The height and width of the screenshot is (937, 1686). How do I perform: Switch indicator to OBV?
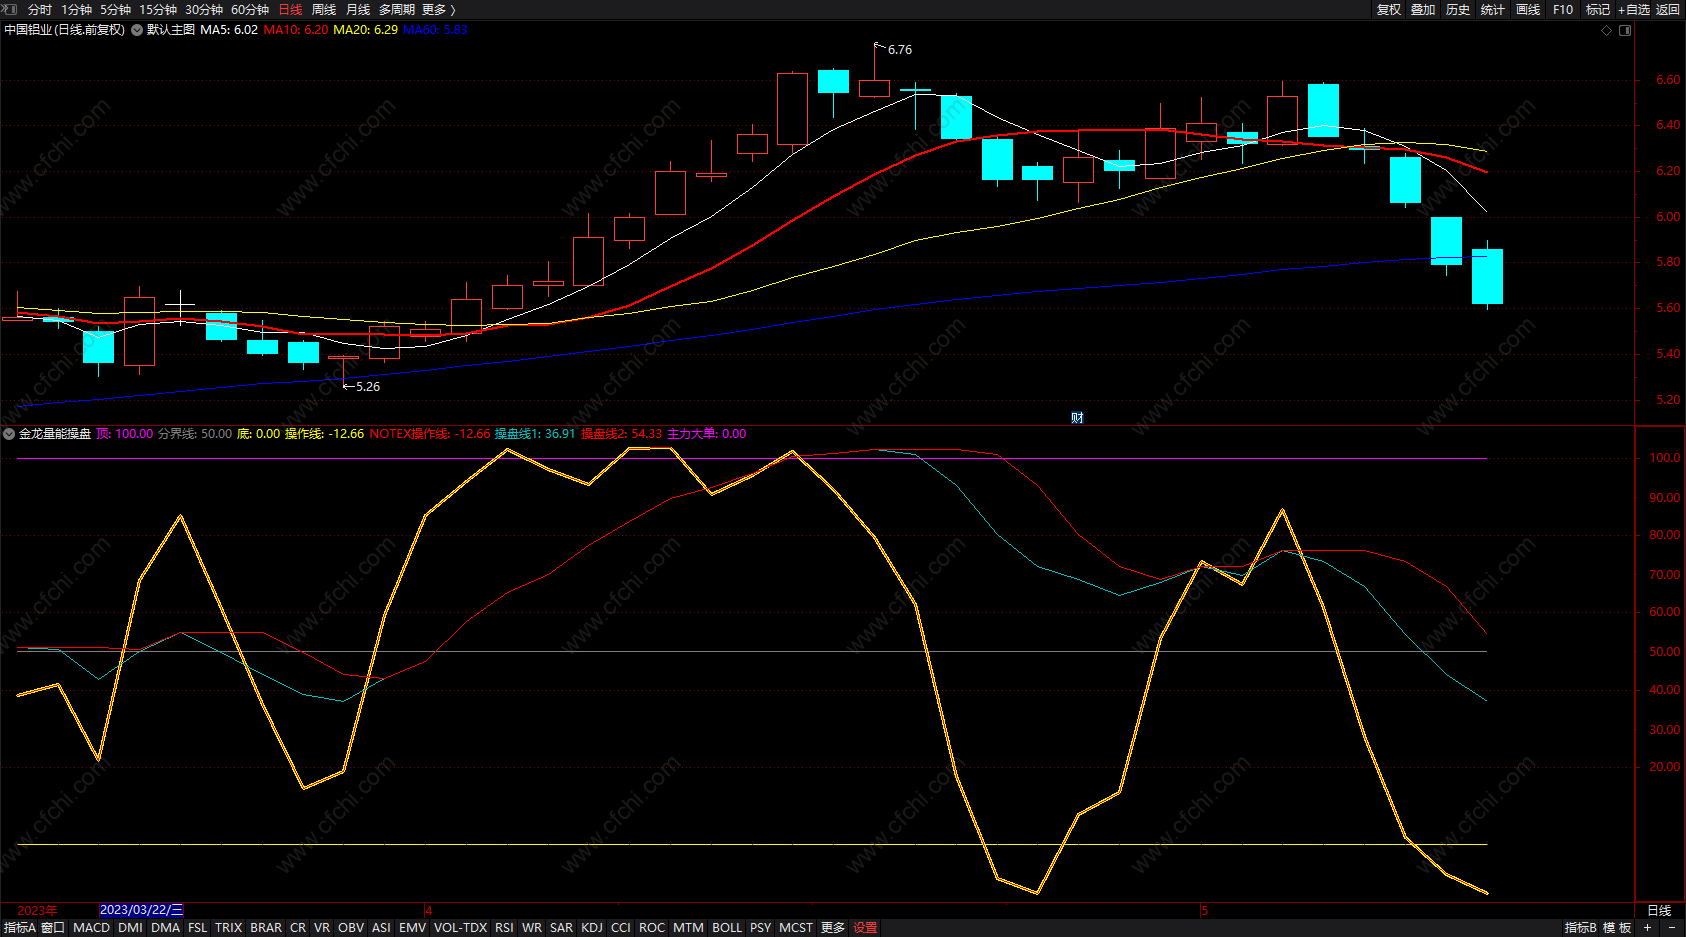click(x=351, y=928)
